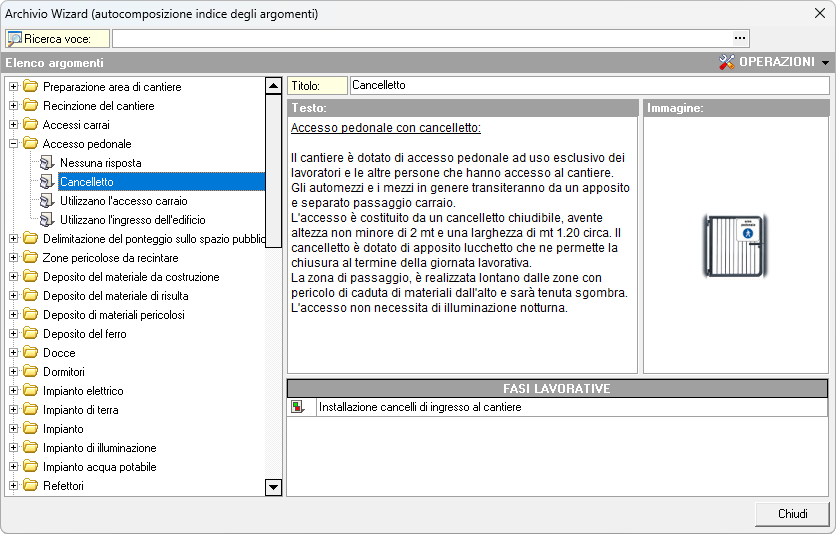Open the OPERAZIONI tools menu

point(775,62)
